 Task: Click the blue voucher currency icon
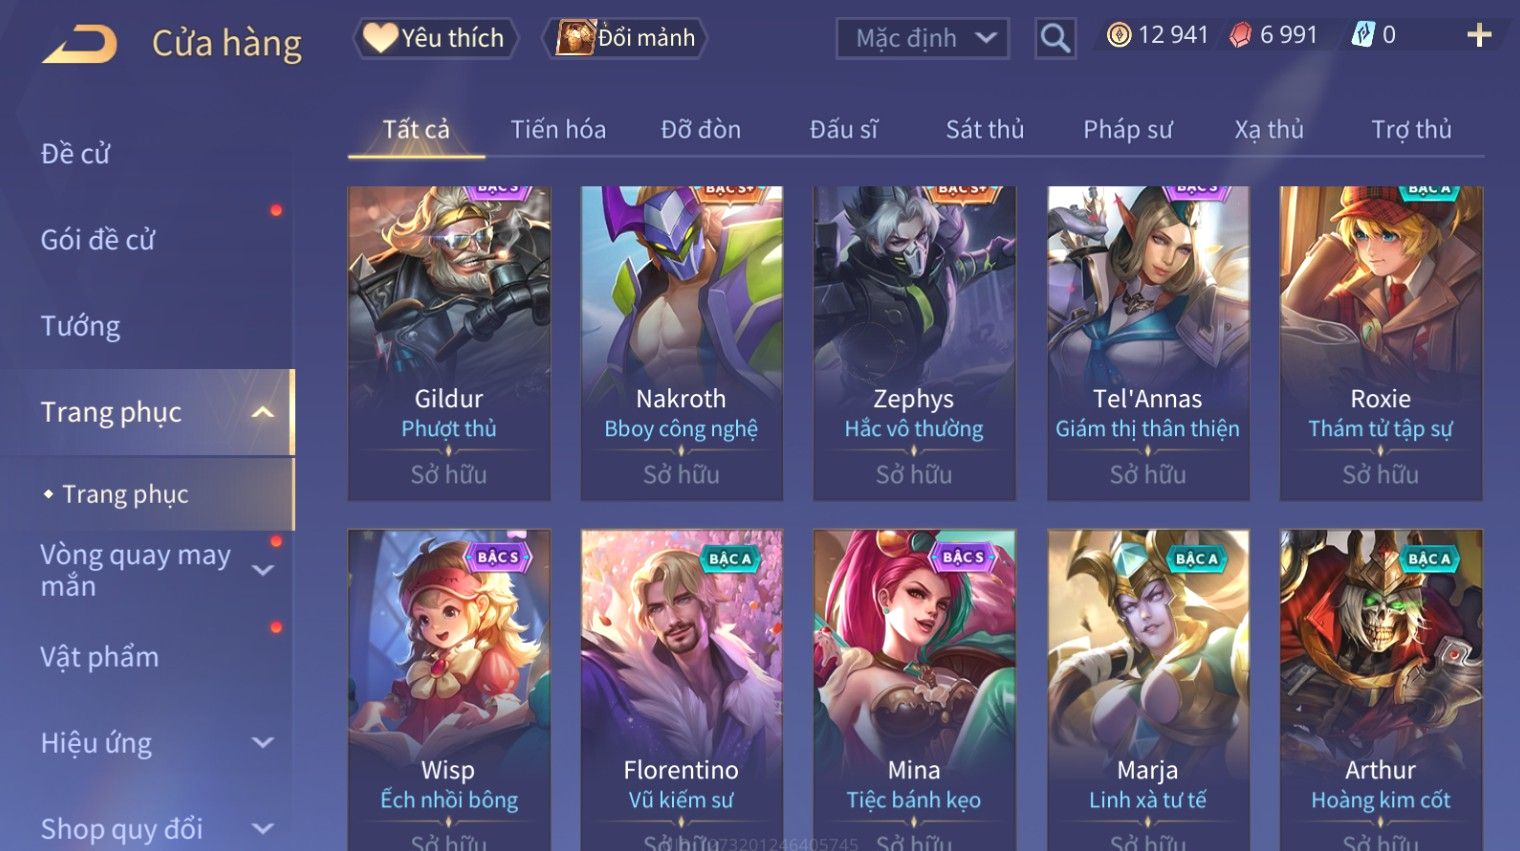point(1363,35)
